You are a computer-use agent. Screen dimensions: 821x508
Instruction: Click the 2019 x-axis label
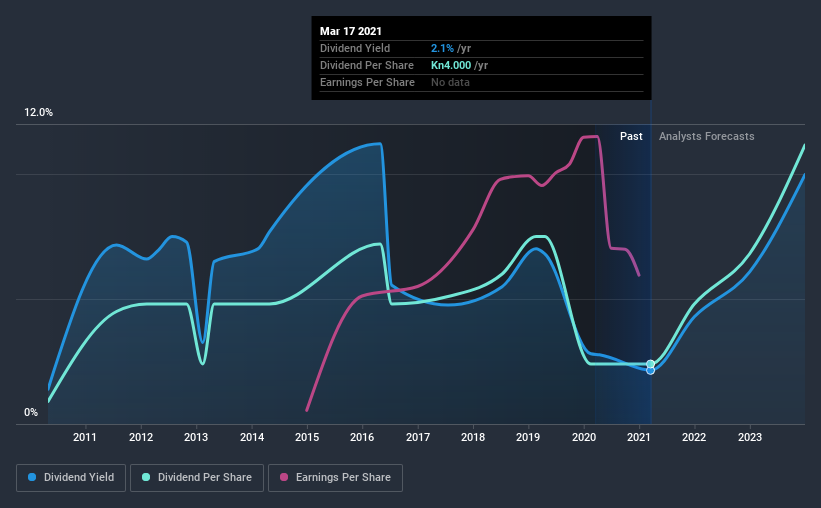point(528,437)
